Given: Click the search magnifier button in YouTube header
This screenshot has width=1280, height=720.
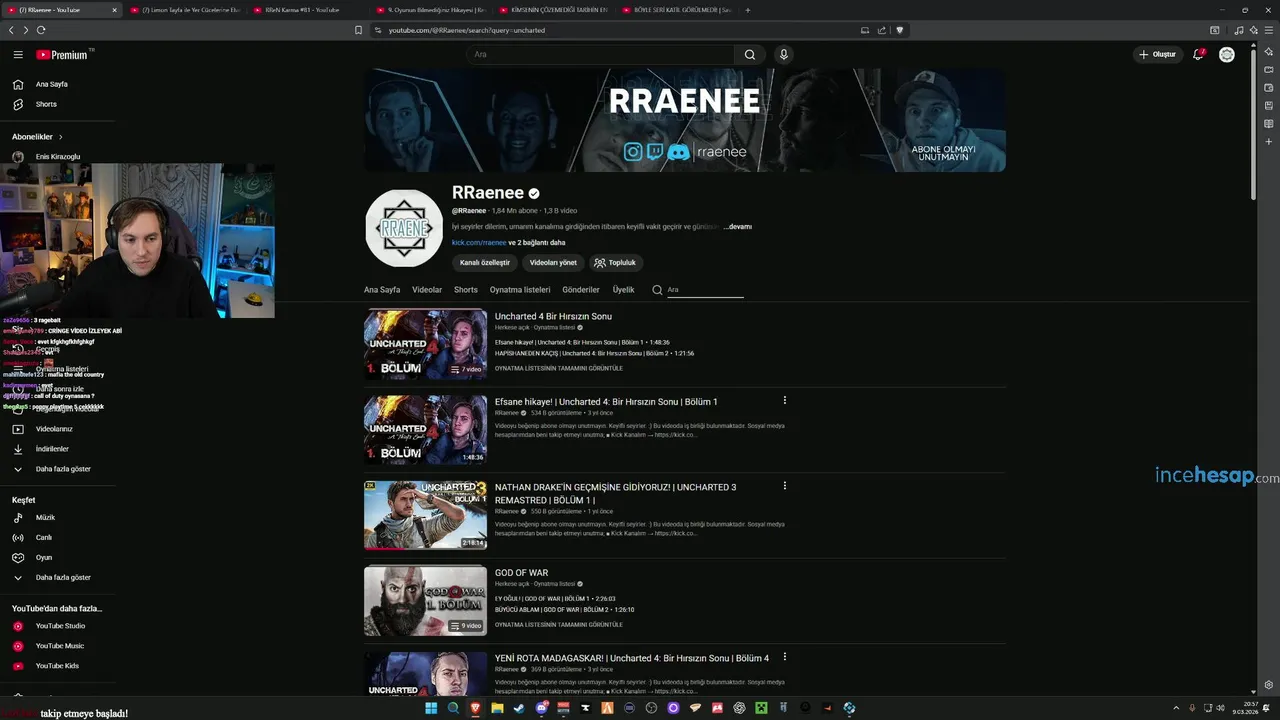Looking at the screenshot, I should (x=750, y=55).
